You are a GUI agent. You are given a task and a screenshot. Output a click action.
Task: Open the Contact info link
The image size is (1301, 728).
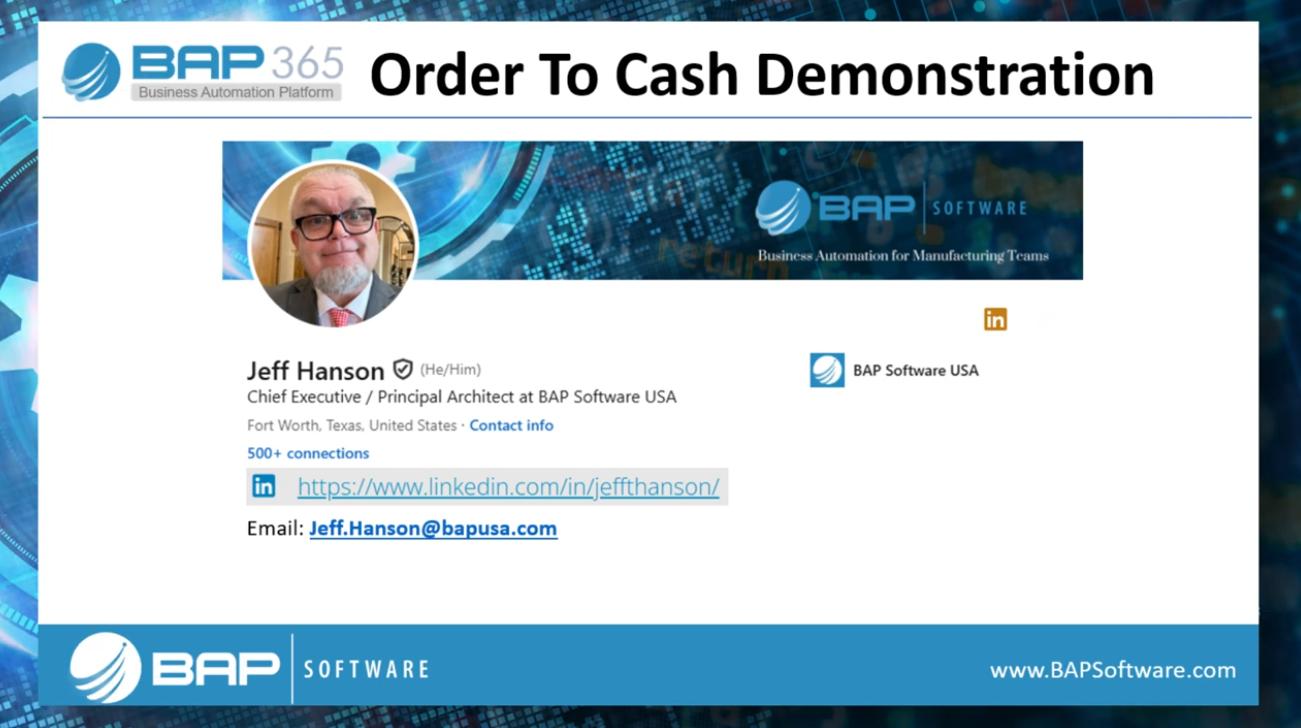(511, 425)
